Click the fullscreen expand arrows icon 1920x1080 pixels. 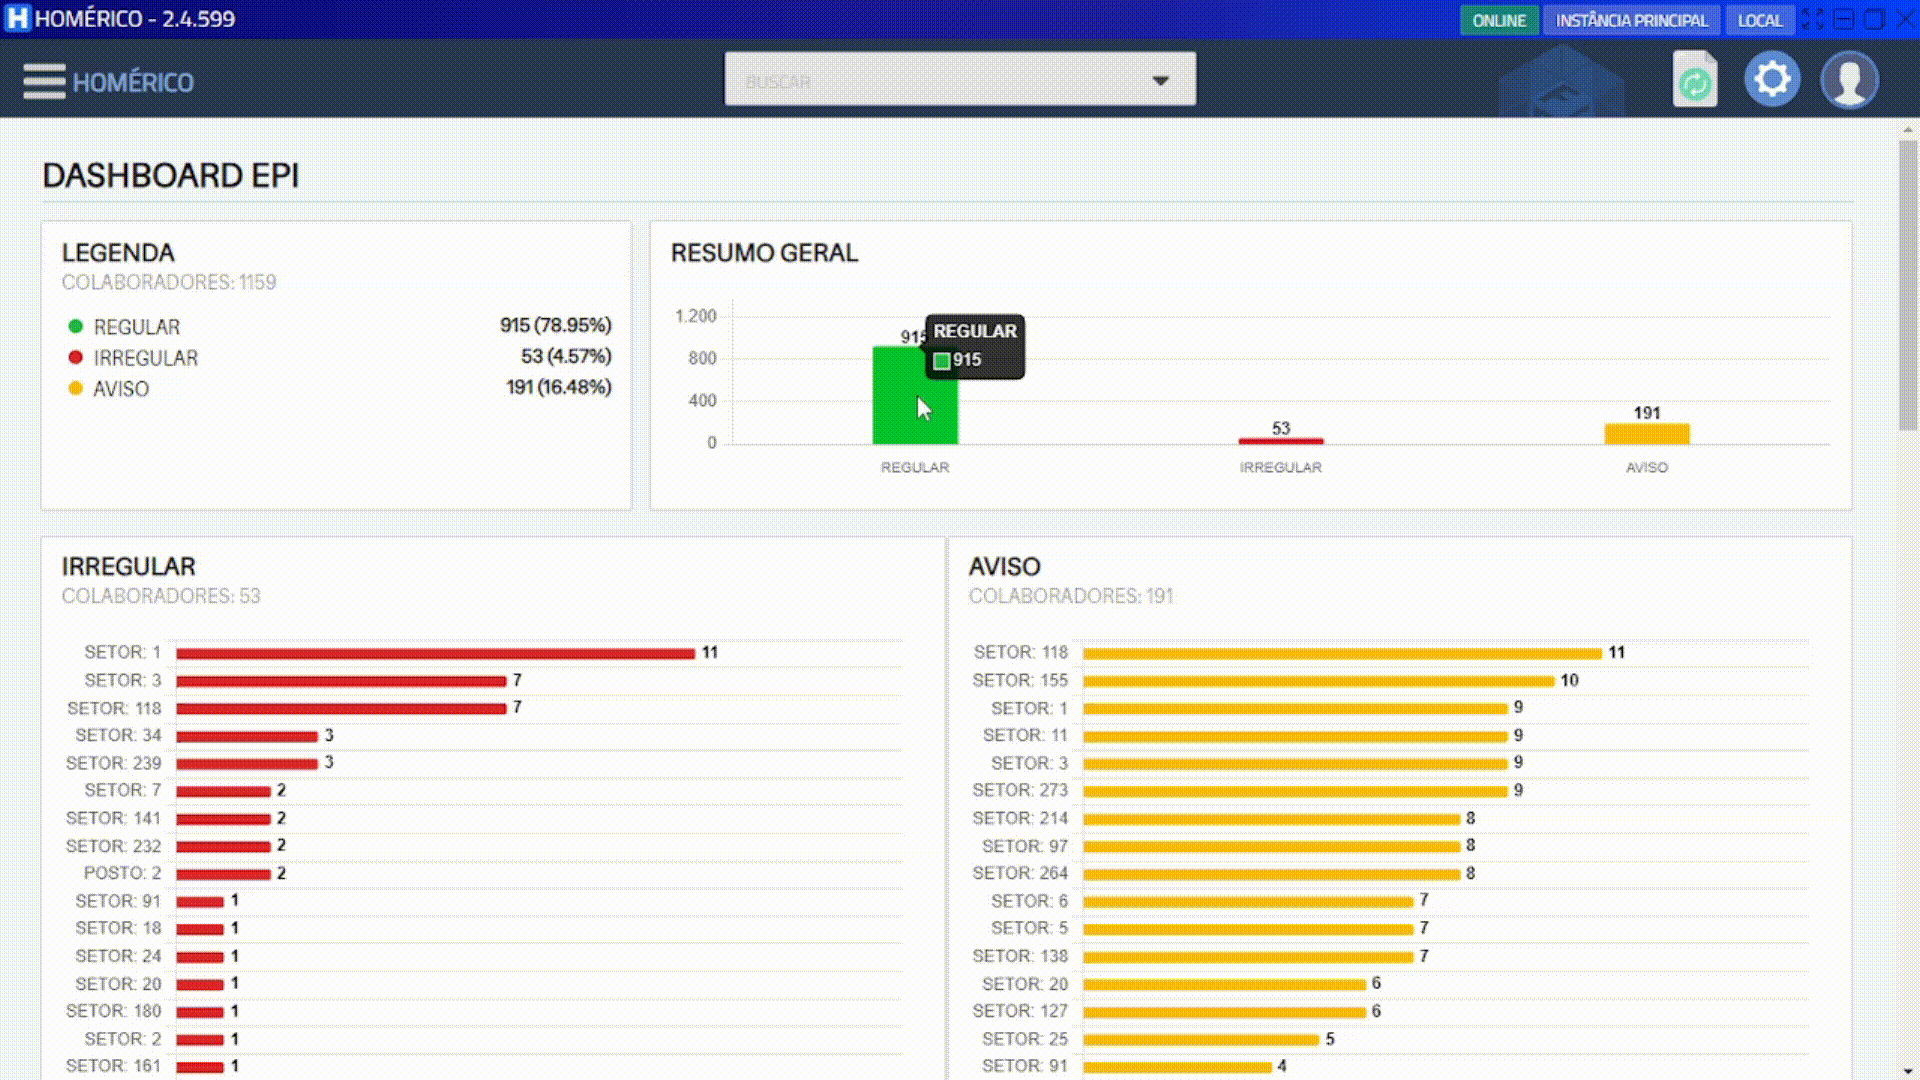coord(1812,19)
